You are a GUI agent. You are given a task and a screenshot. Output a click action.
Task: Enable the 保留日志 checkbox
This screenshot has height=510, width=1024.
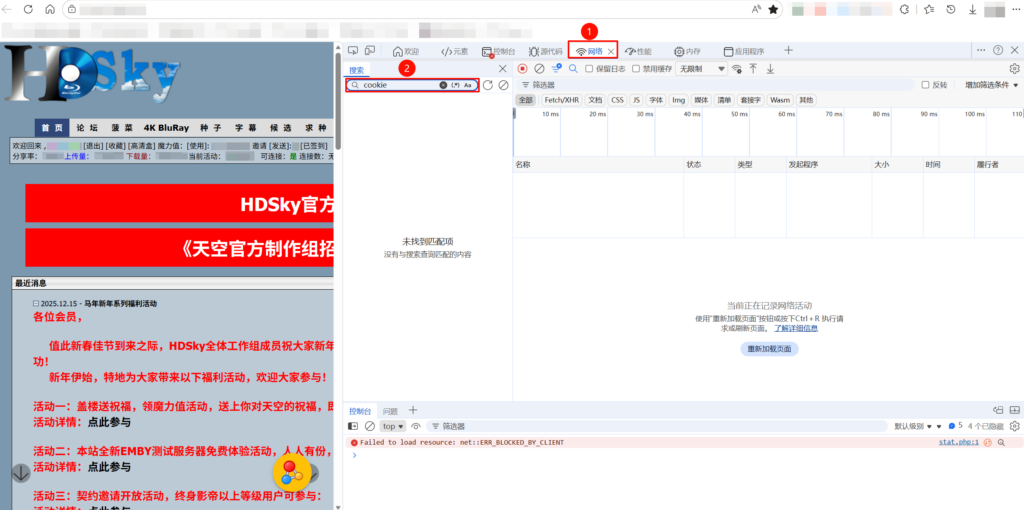(x=591, y=69)
